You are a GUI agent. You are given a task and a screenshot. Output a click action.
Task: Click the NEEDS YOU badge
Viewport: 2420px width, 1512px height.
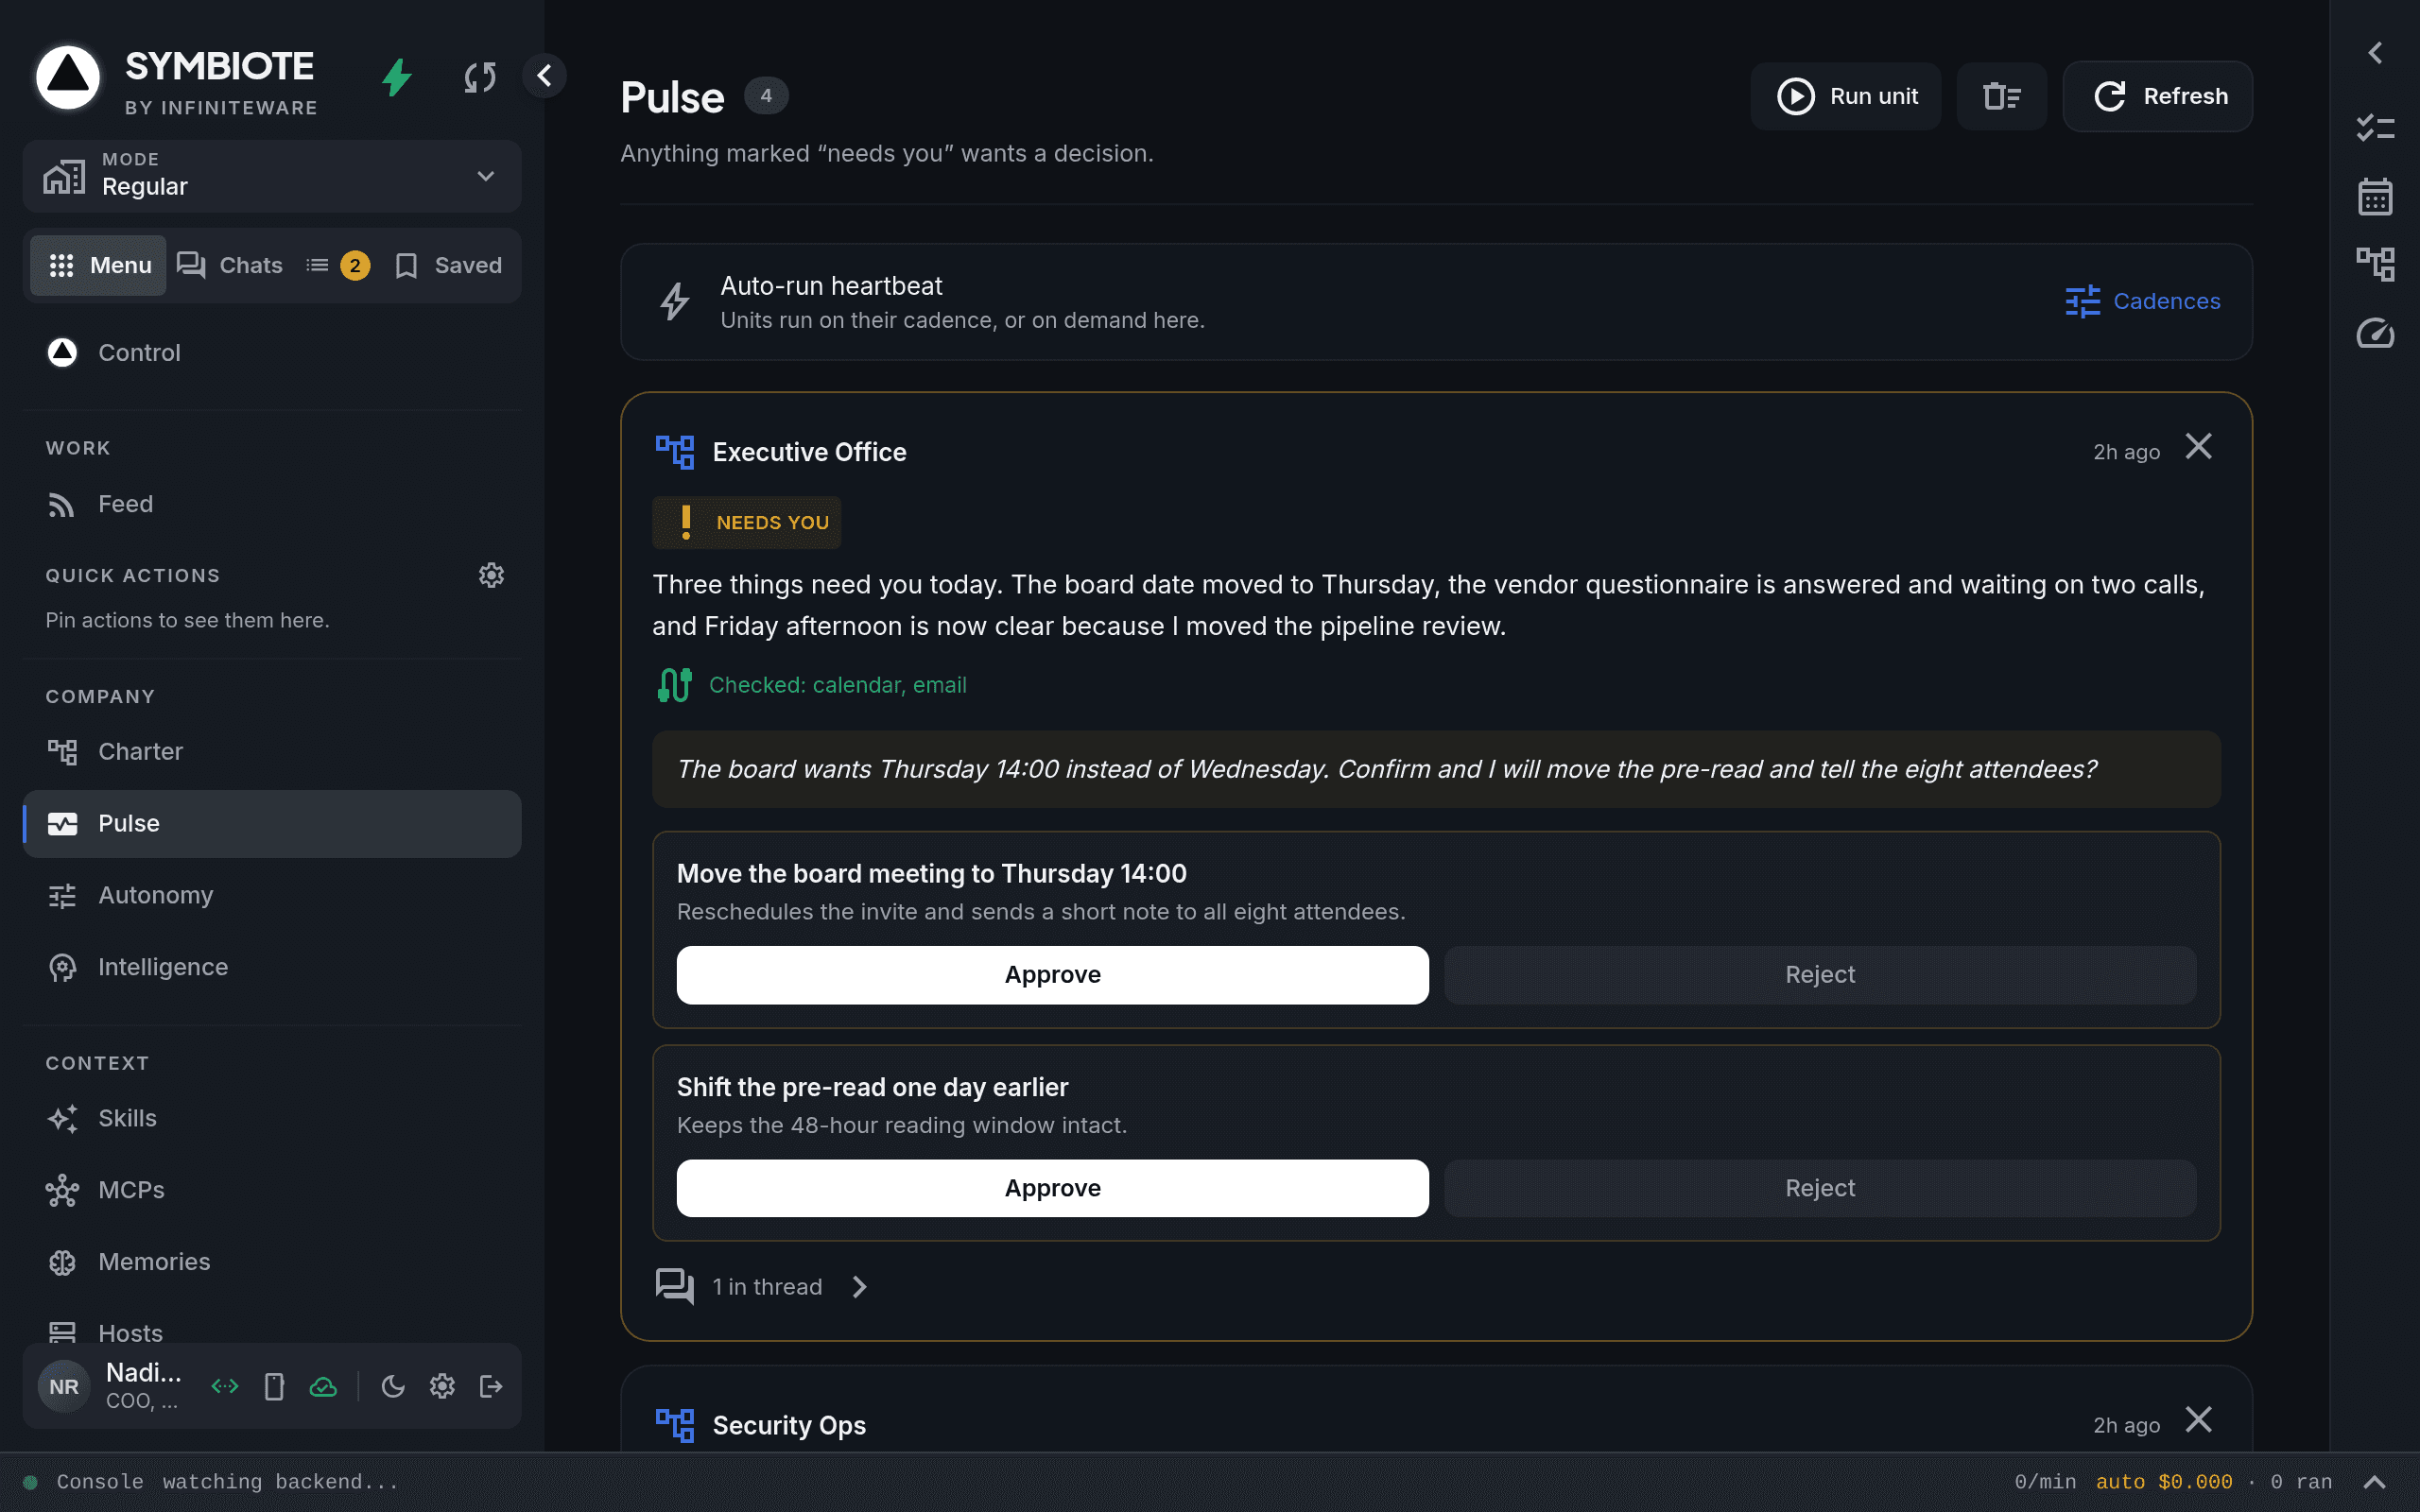[747, 522]
